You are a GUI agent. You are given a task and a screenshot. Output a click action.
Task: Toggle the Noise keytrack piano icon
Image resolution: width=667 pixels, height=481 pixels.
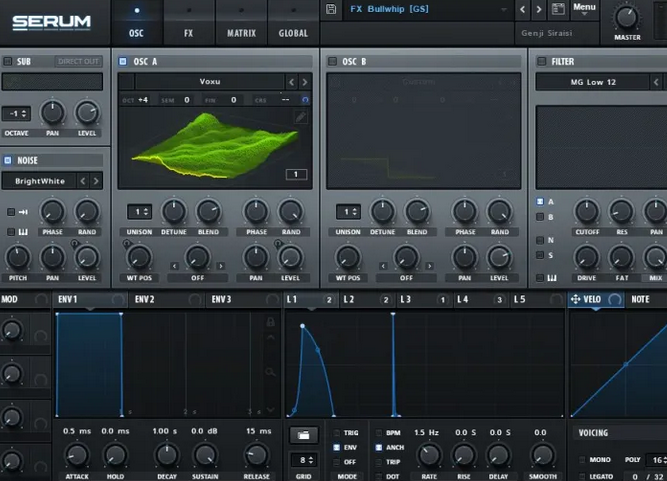(23, 232)
